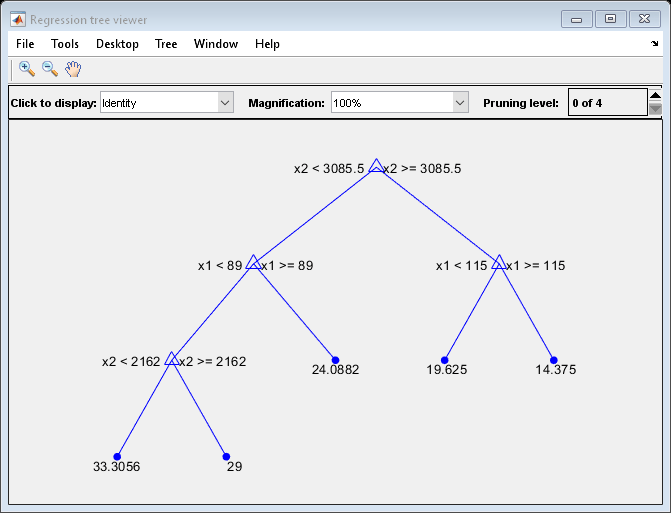Click the x1 < 115 branch node triangle
The width and height of the screenshot is (671, 513).
point(498,263)
